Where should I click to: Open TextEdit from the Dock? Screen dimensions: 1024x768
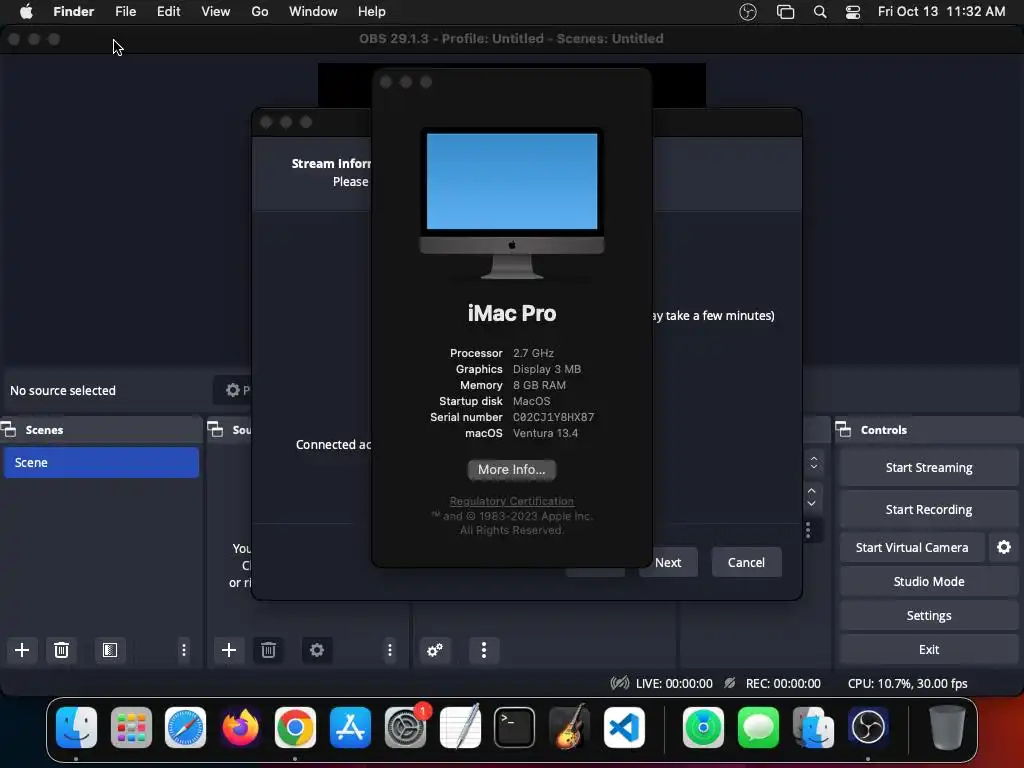(460, 727)
